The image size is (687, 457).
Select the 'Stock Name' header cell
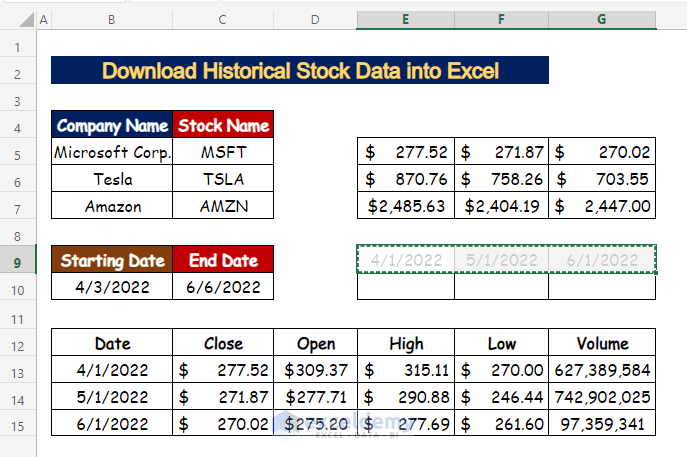[223, 125]
